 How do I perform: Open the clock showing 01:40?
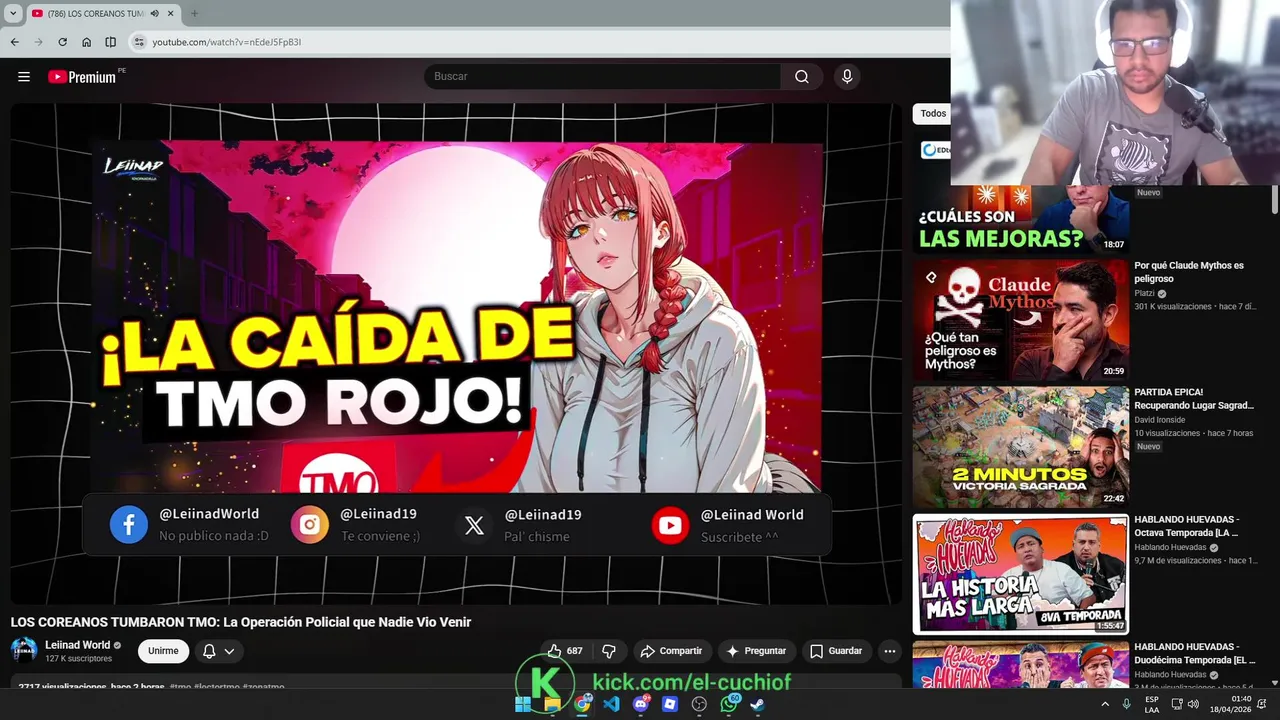(1231, 704)
